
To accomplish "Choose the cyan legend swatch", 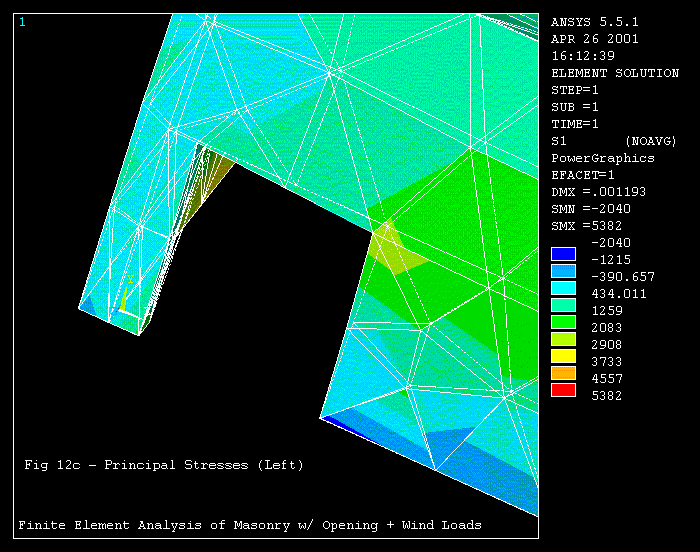I will point(564,288).
